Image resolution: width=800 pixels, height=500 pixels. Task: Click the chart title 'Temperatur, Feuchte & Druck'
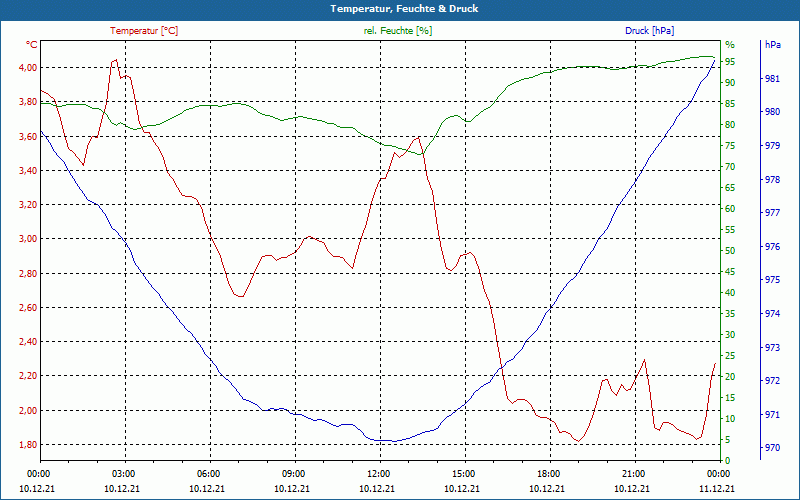point(404,9)
